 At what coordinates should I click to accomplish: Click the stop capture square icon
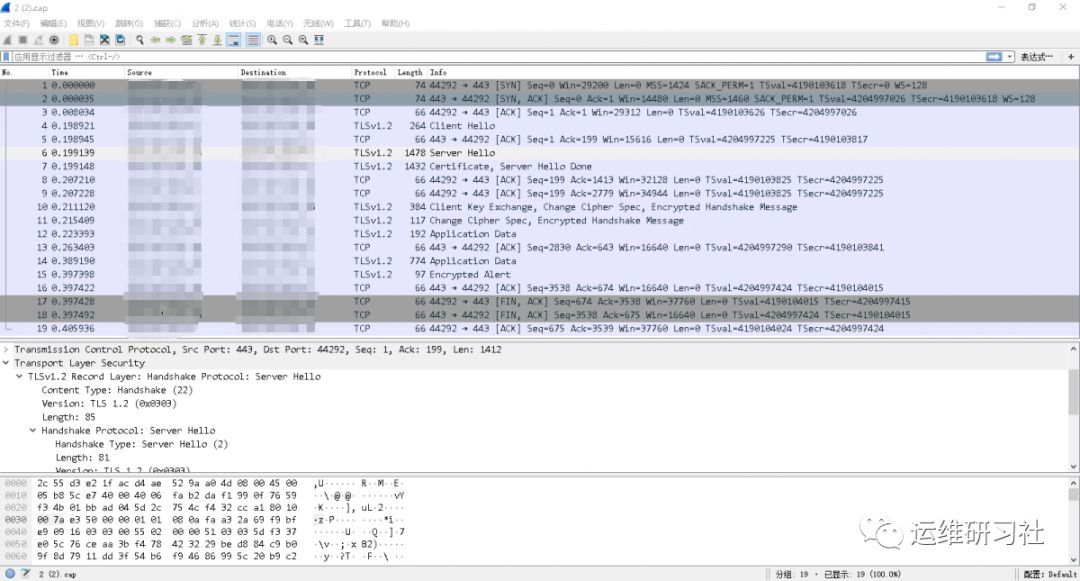(x=23, y=40)
